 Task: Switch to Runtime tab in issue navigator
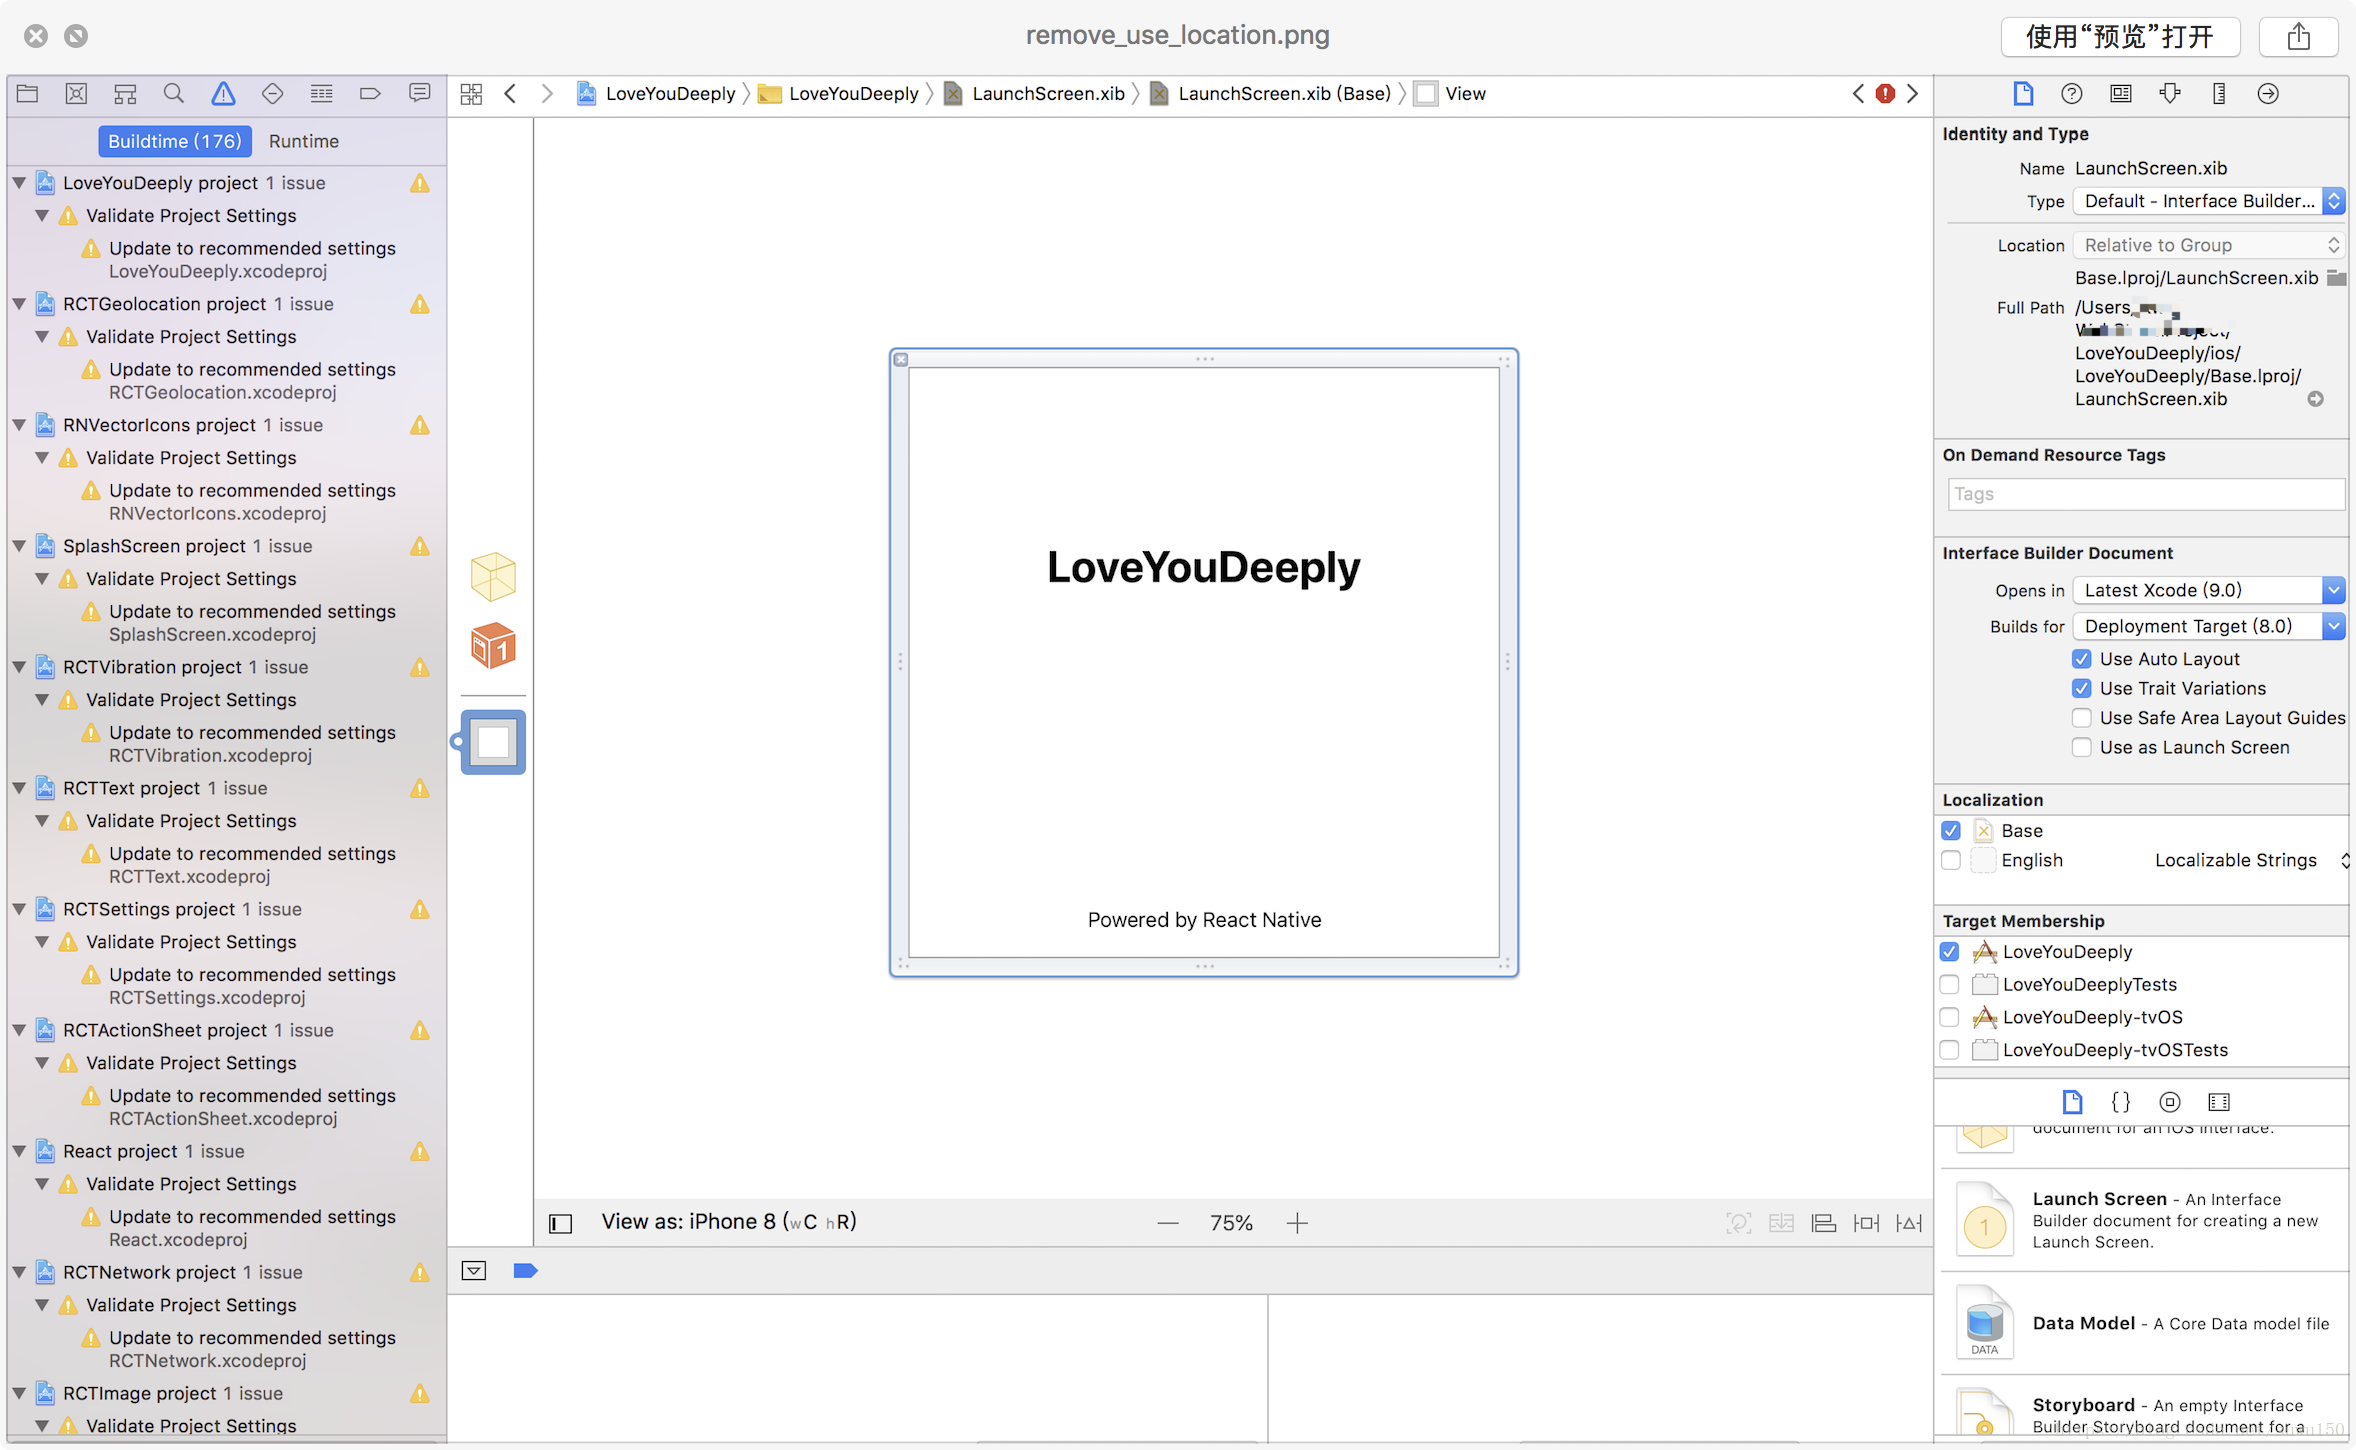coord(303,140)
